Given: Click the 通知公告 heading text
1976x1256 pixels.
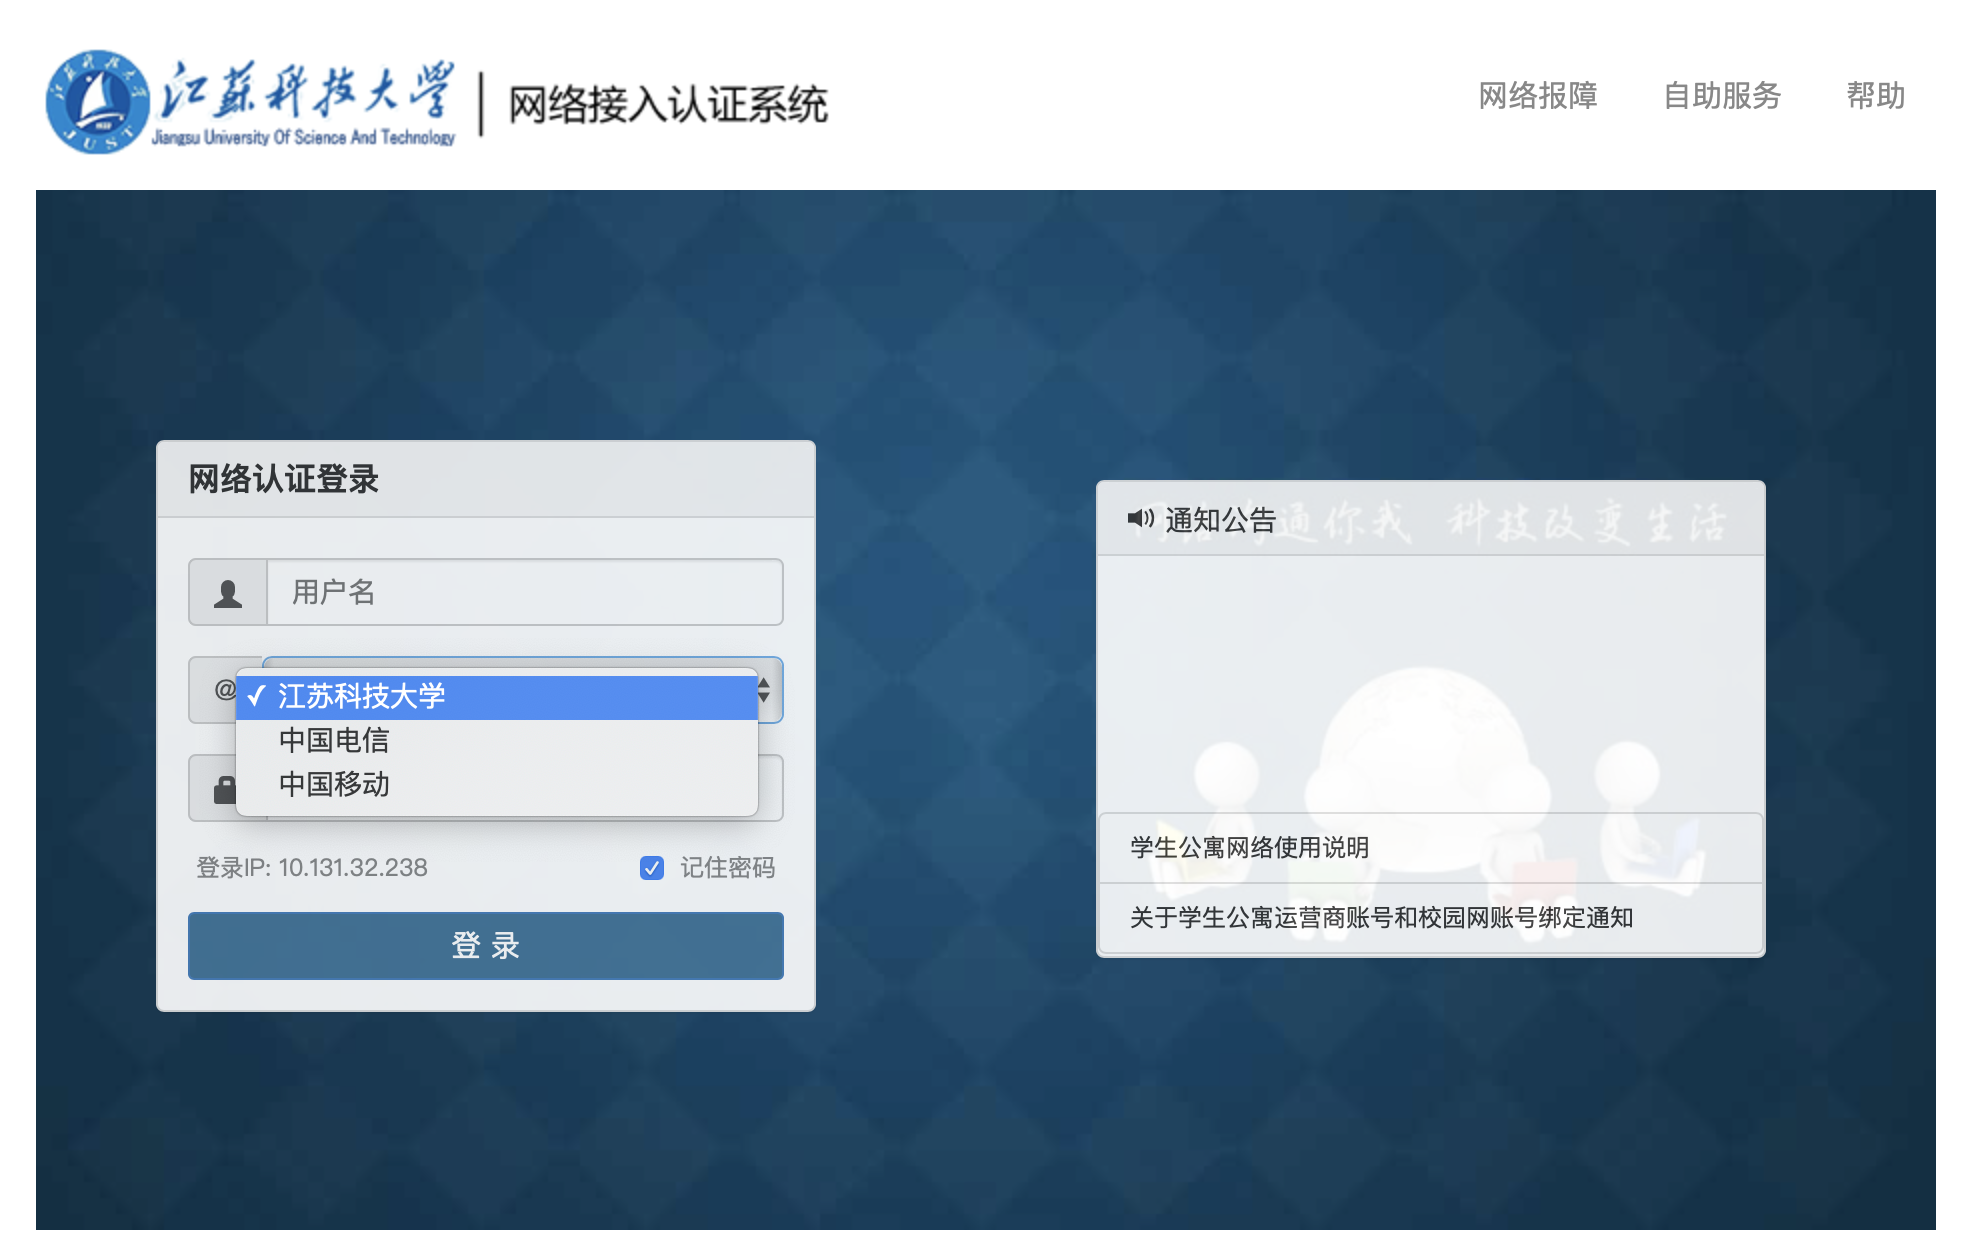Looking at the screenshot, I should point(1221,520).
